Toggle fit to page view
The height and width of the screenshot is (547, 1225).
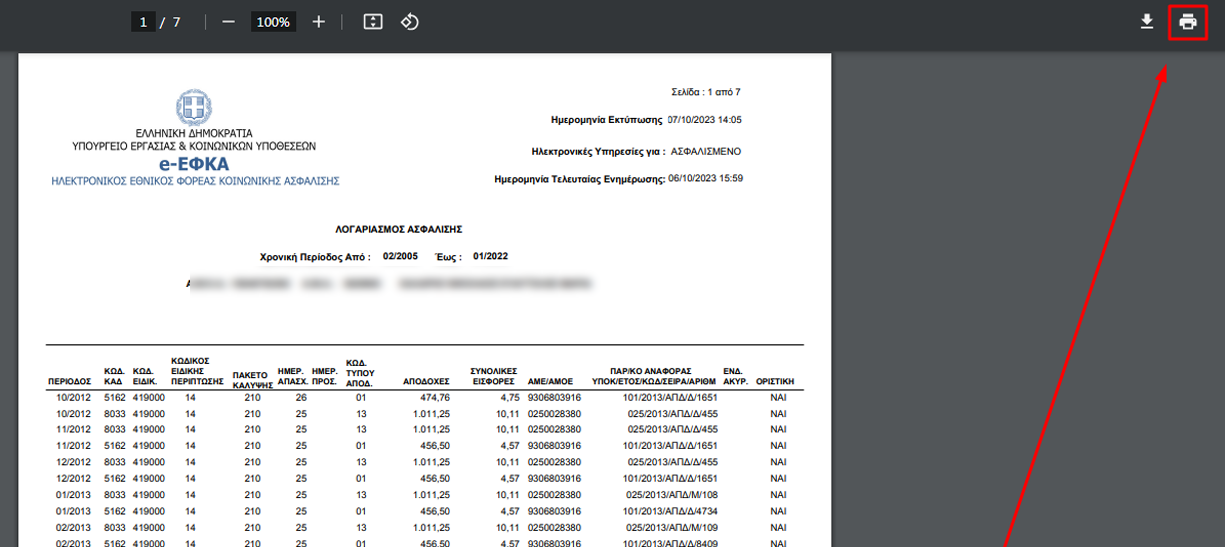click(x=373, y=22)
